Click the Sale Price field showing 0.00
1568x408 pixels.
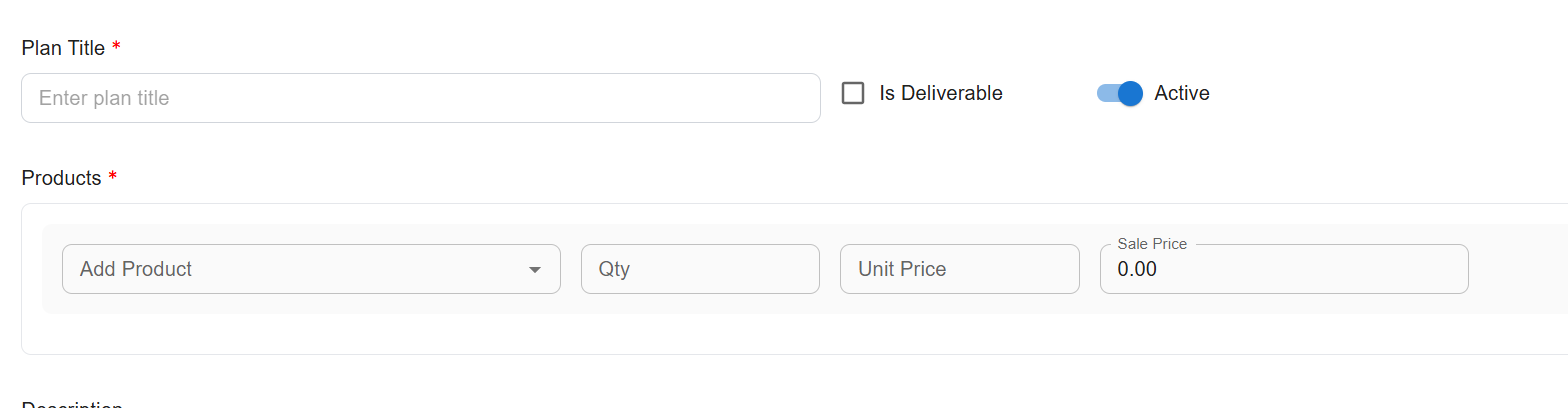point(1283,269)
